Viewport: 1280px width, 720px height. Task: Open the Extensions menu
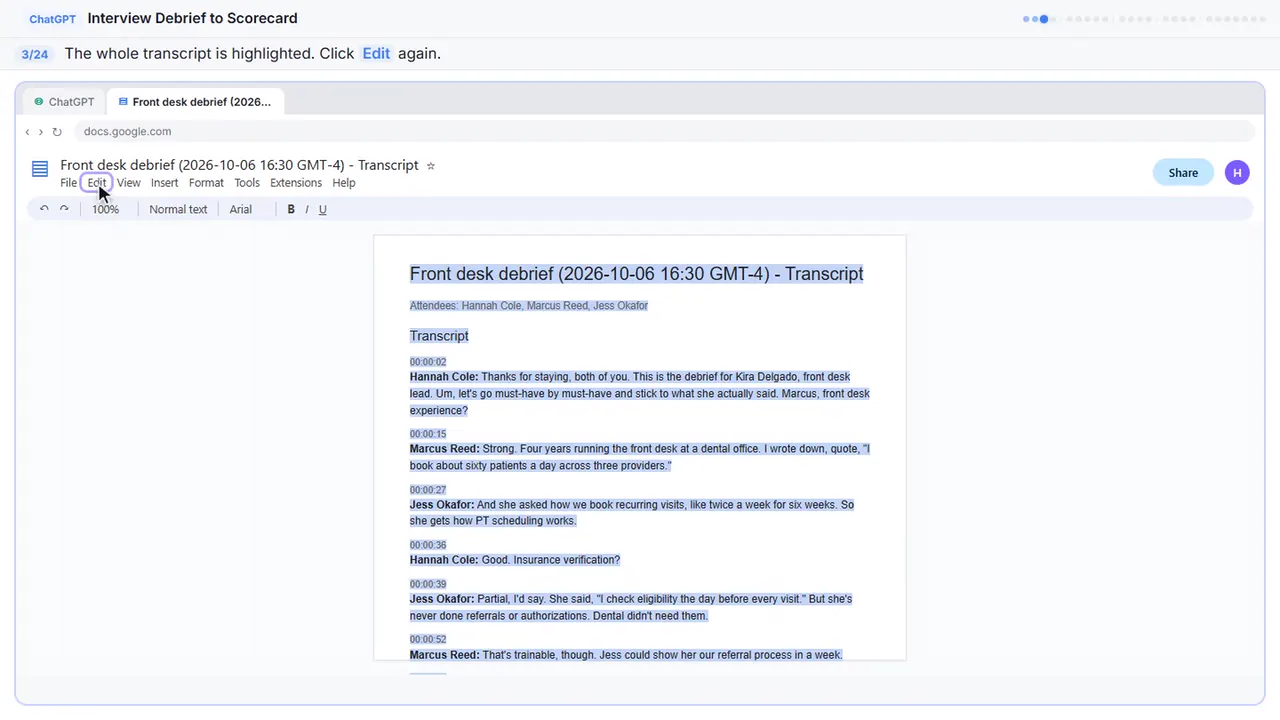point(296,183)
